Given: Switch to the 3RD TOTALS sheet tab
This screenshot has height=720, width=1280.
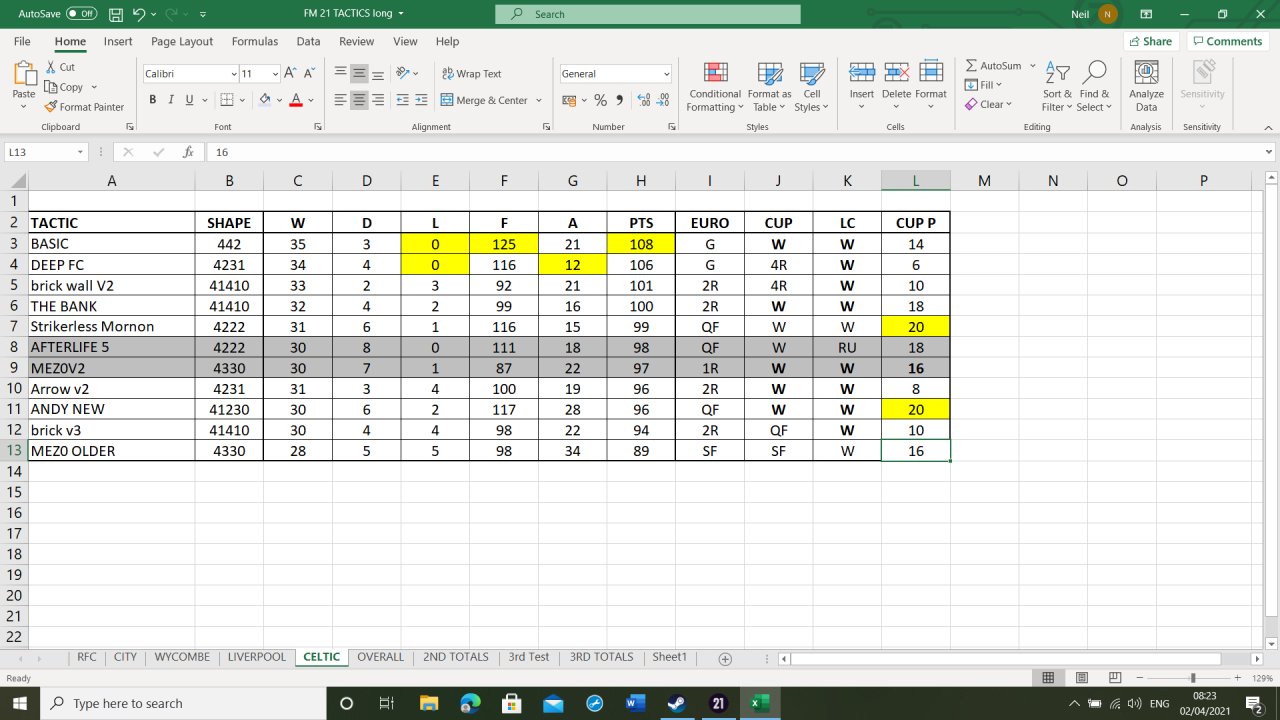Looking at the screenshot, I should pyautogui.click(x=602, y=657).
